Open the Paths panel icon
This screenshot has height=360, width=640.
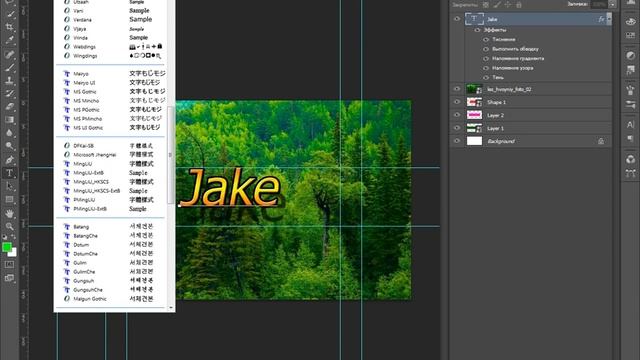(x=631, y=173)
